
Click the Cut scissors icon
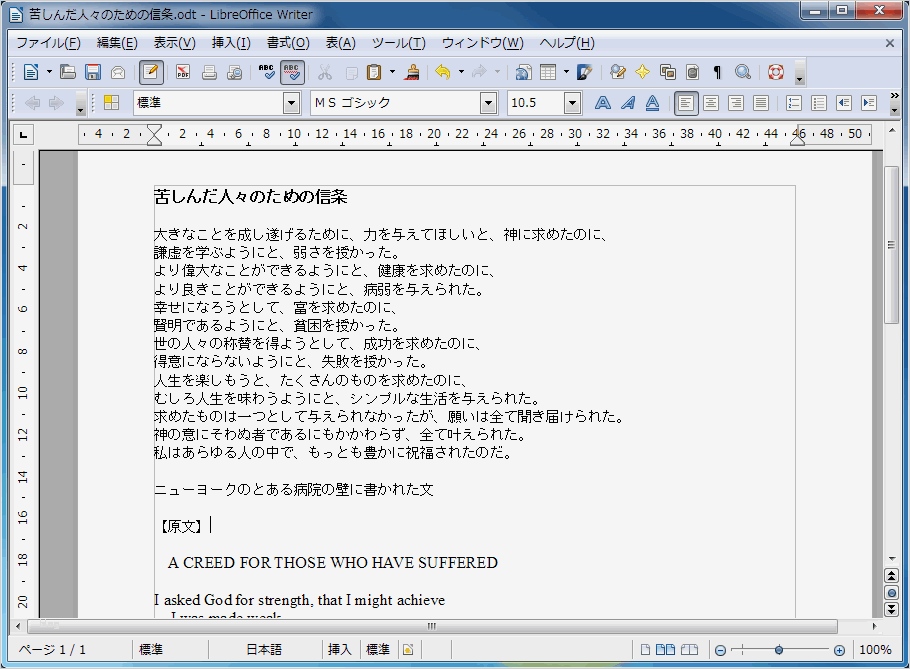click(x=325, y=73)
